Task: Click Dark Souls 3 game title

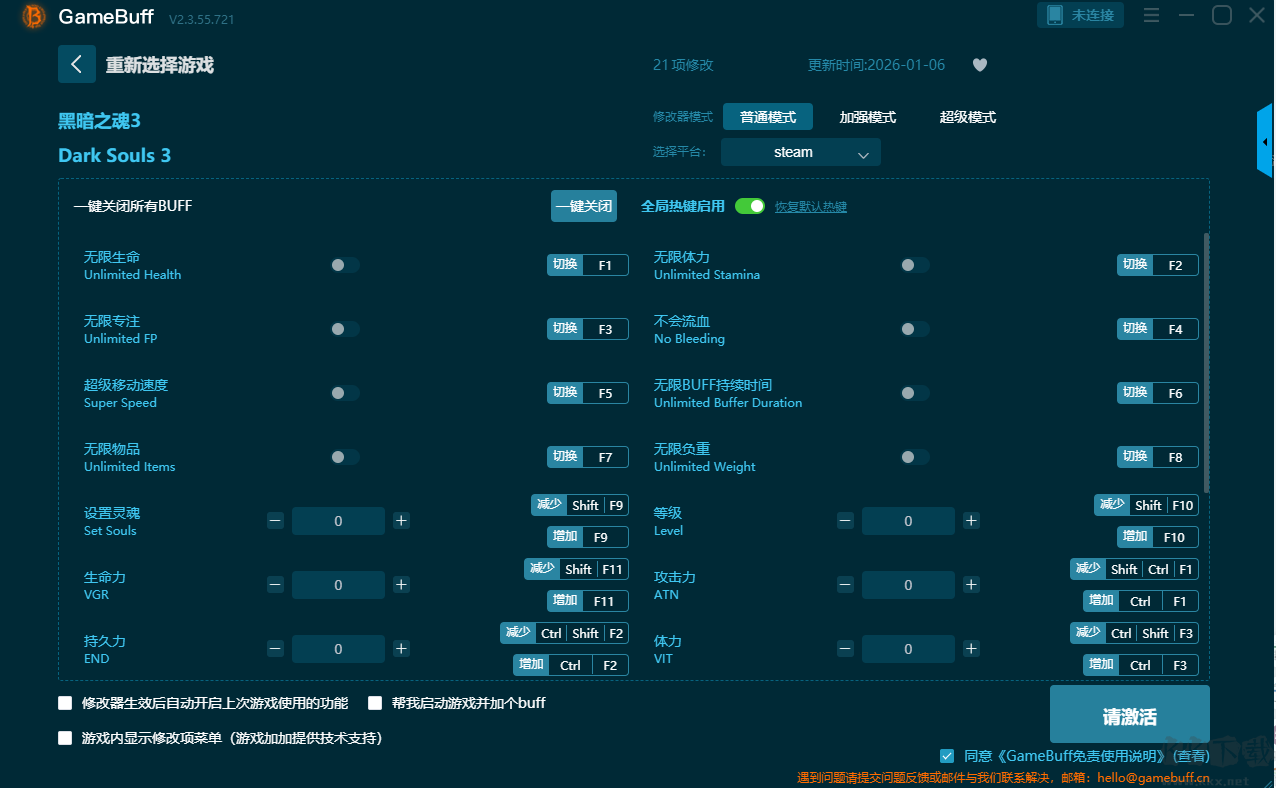Action: (x=114, y=155)
